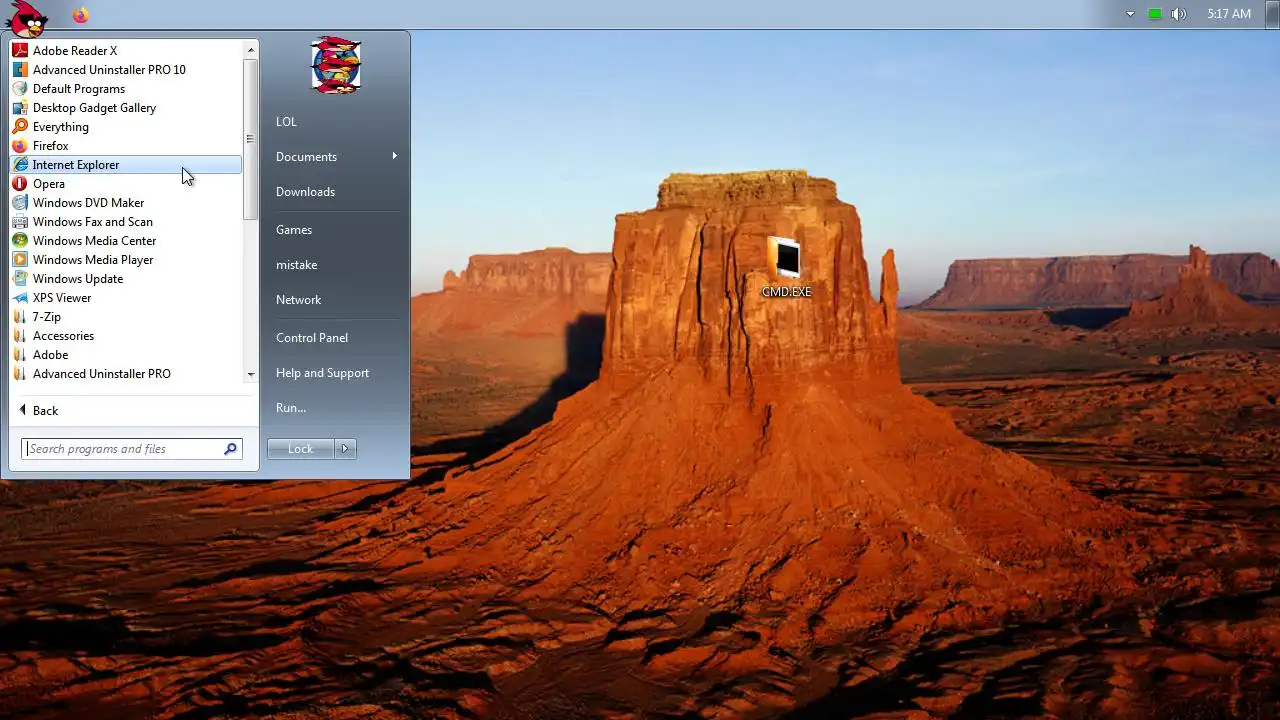1280x720 pixels.
Task: Click the search magnifier icon
Action: 231,449
